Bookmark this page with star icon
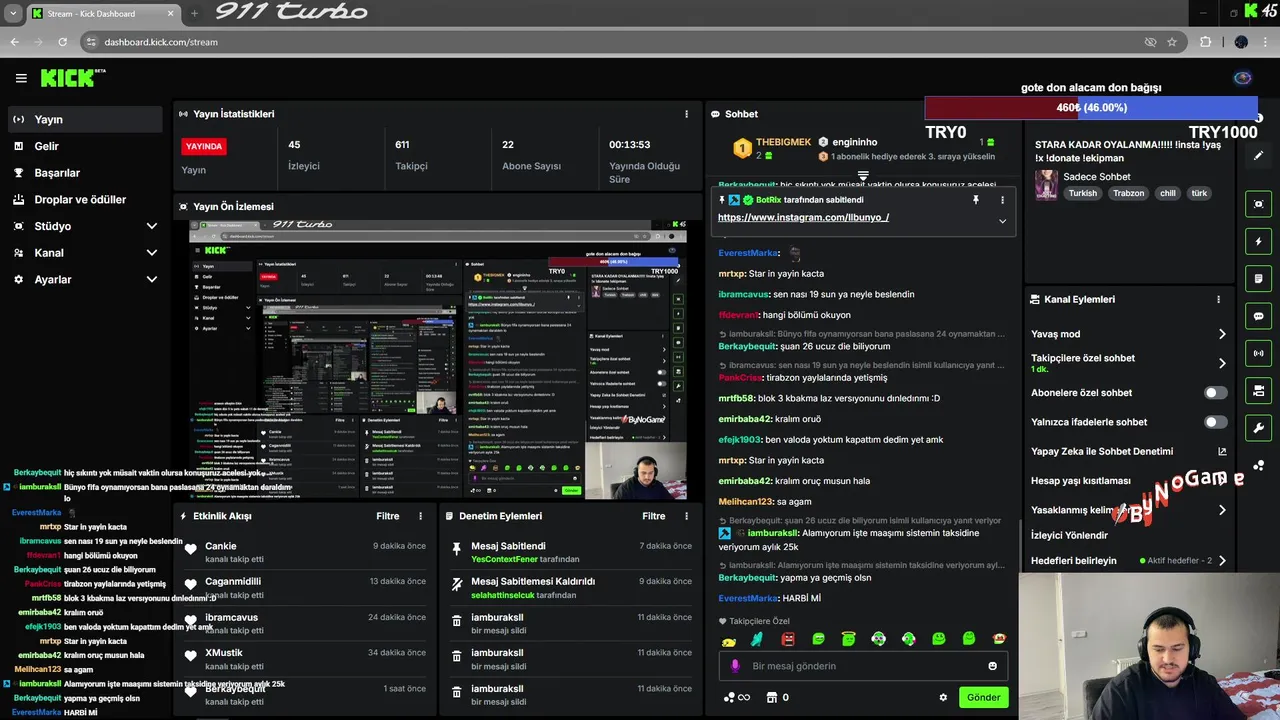This screenshot has height=720, width=1280. tap(1171, 42)
